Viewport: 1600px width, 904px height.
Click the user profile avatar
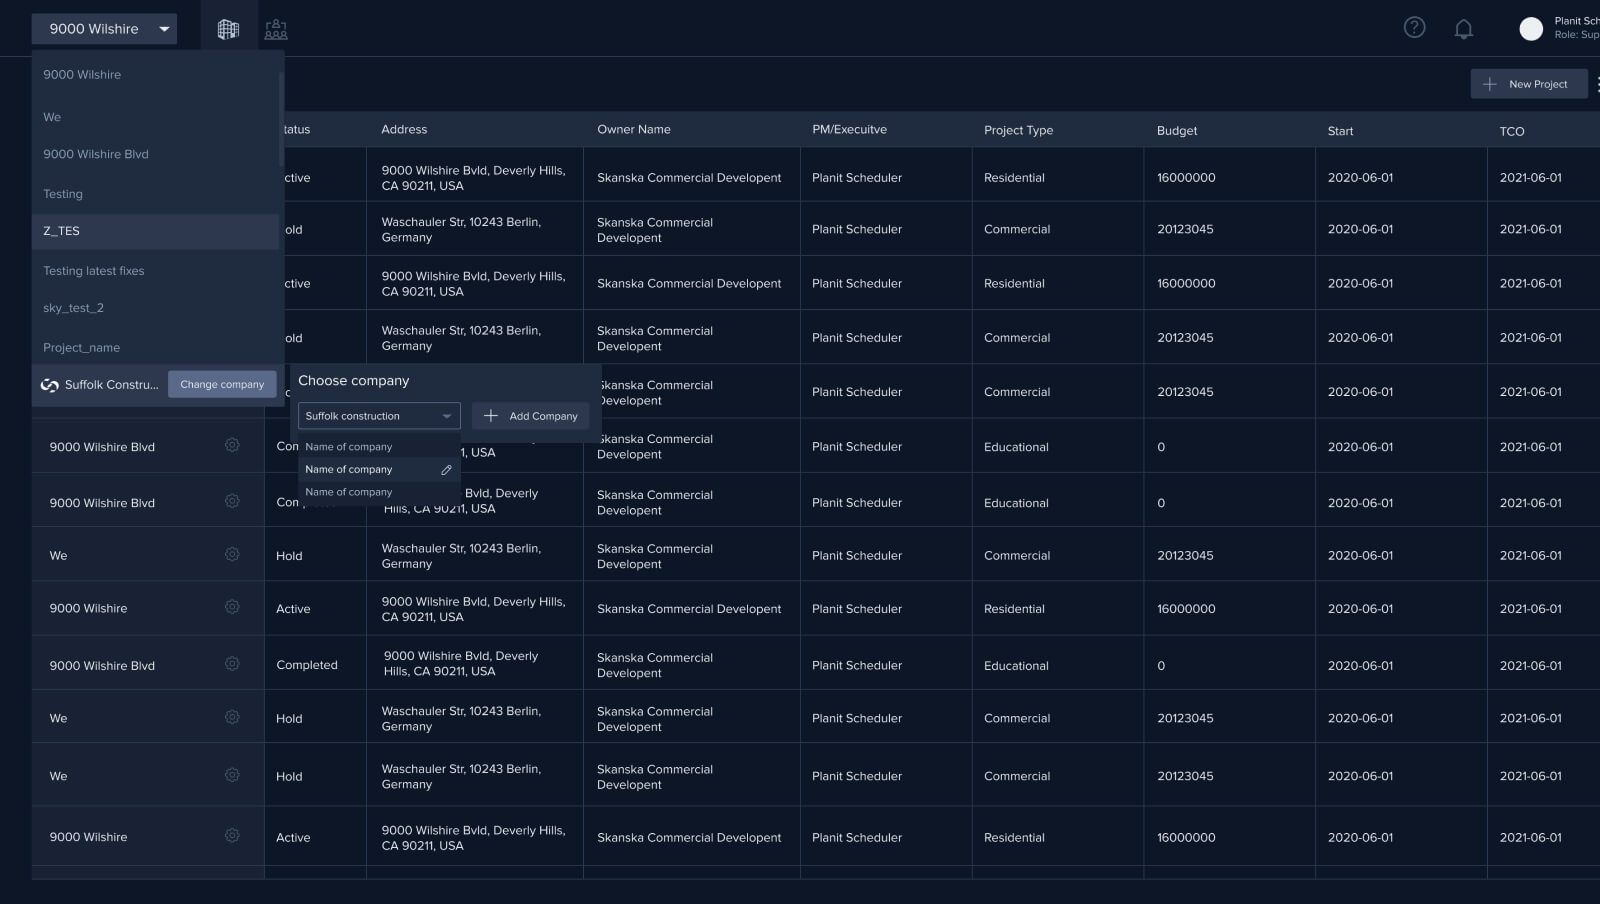1530,29
